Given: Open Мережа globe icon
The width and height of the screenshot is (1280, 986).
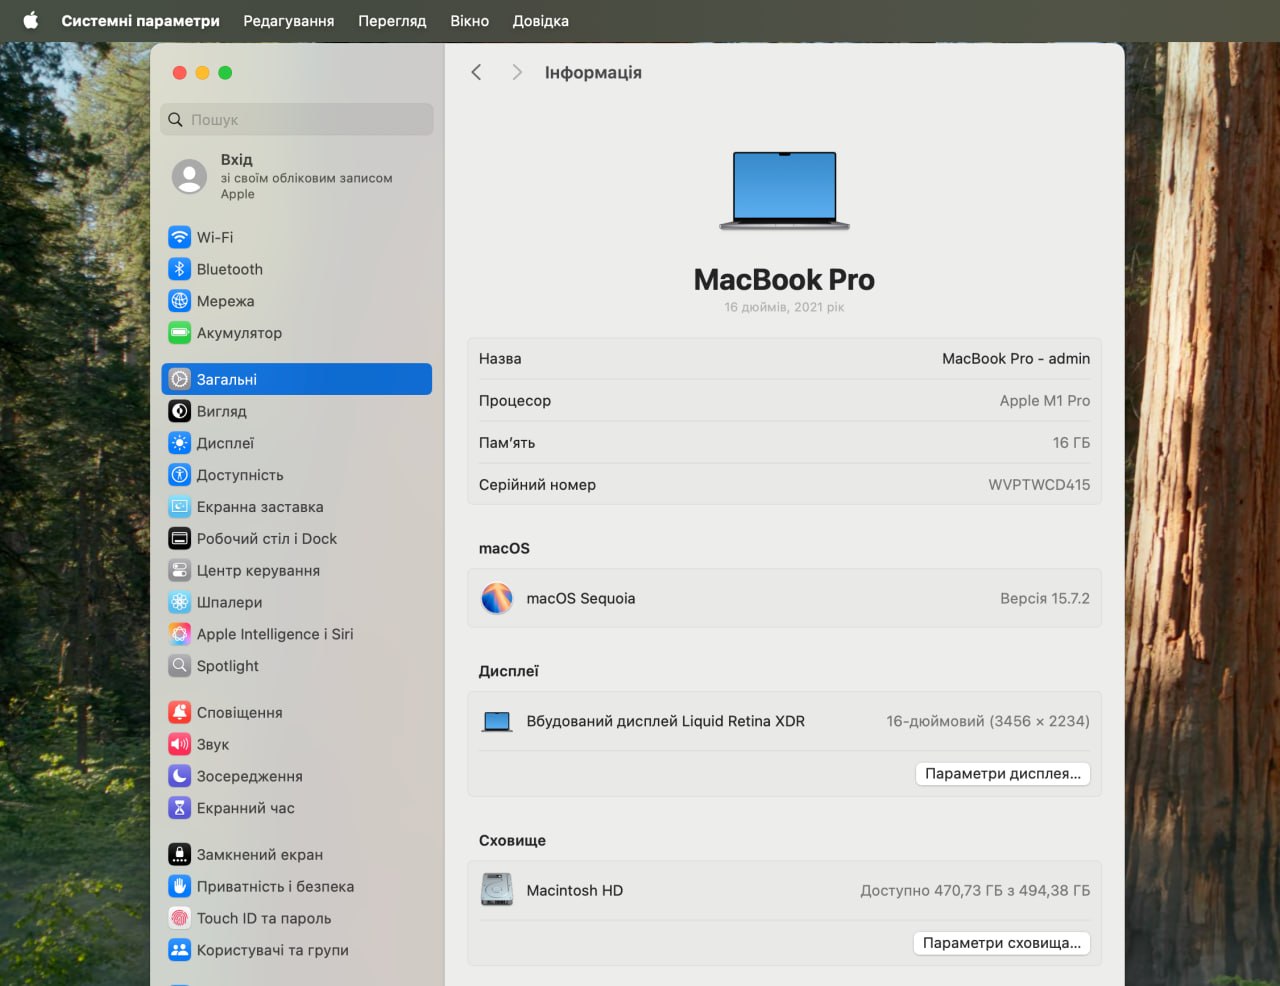Looking at the screenshot, I should click(180, 301).
